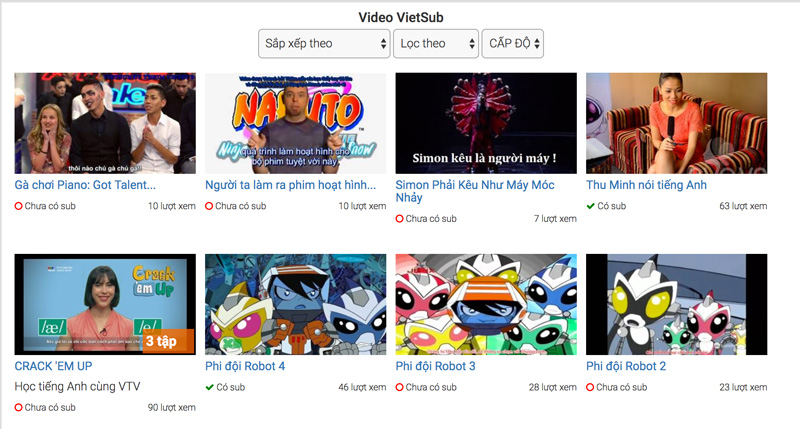This screenshot has height=429, width=800.
Task: Click the red circle icon under Phi đội Robot 2
Action: 590,387
